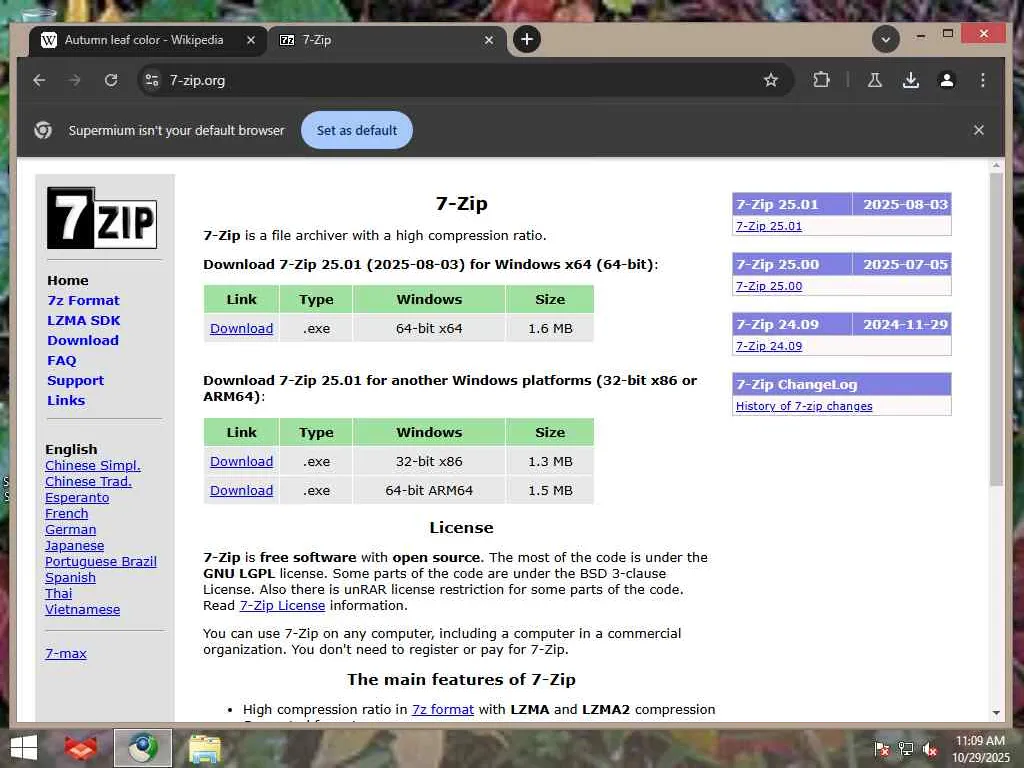This screenshot has width=1024, height=768.
Task: Click the 7-Zip logo image
Action: [102, 218]
